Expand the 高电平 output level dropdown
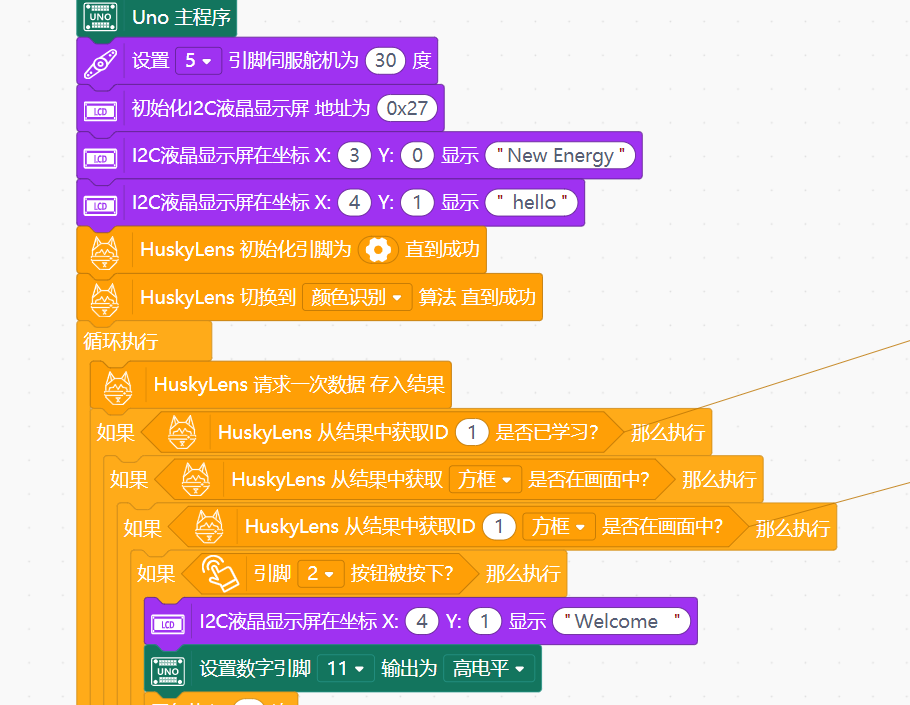 [x=488, y=669]
